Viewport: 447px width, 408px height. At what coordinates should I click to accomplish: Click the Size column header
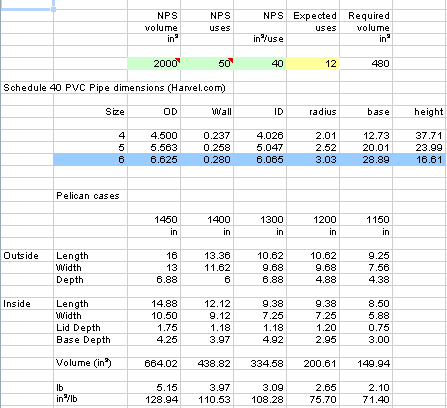[115, 112]
